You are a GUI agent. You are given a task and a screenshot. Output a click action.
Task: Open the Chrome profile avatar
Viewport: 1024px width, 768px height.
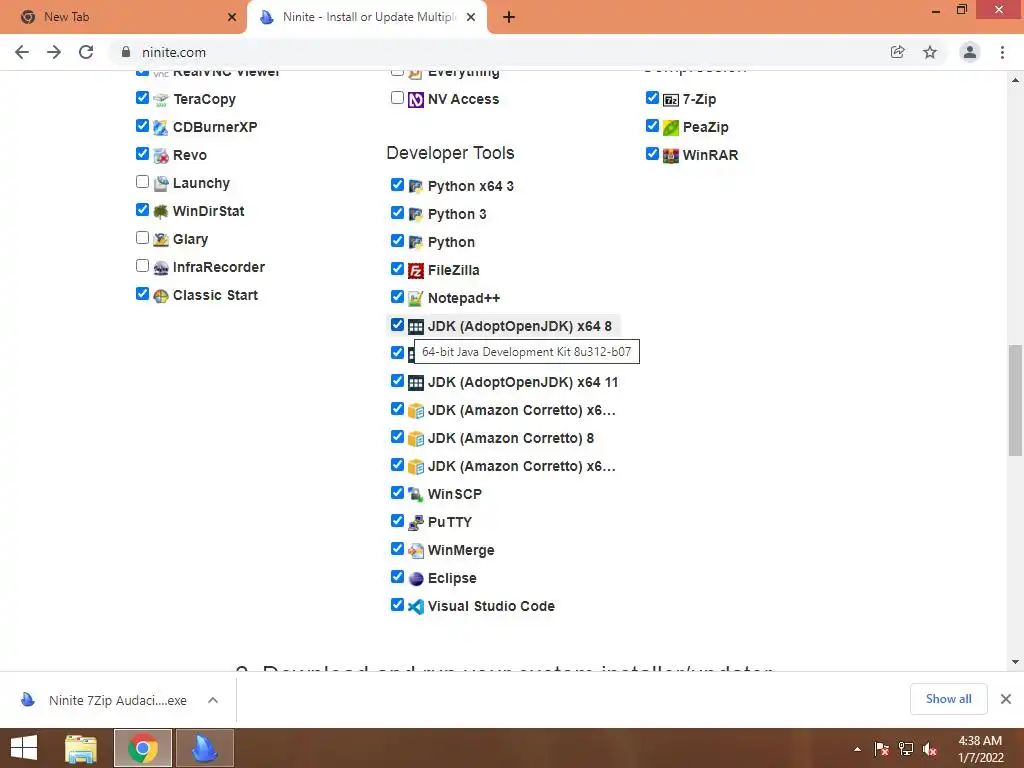click(x=970, y=52)
